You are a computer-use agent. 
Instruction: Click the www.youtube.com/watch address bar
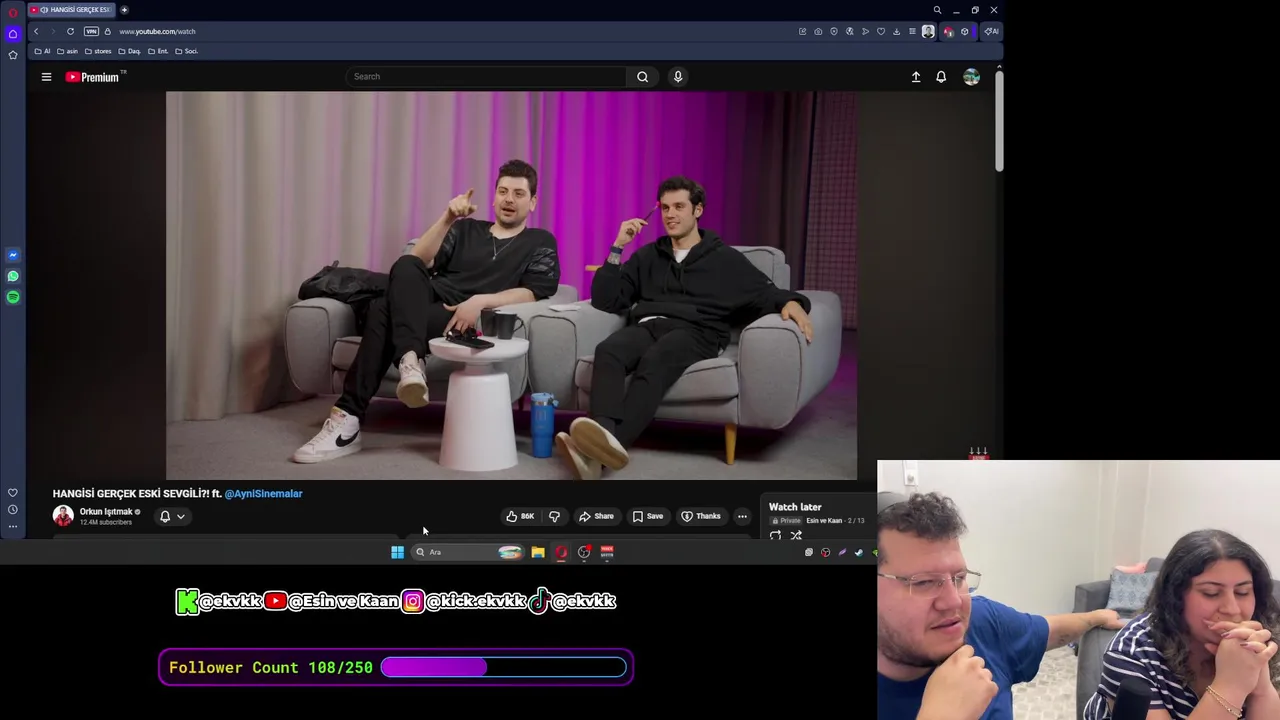click(x=157, y=31)
